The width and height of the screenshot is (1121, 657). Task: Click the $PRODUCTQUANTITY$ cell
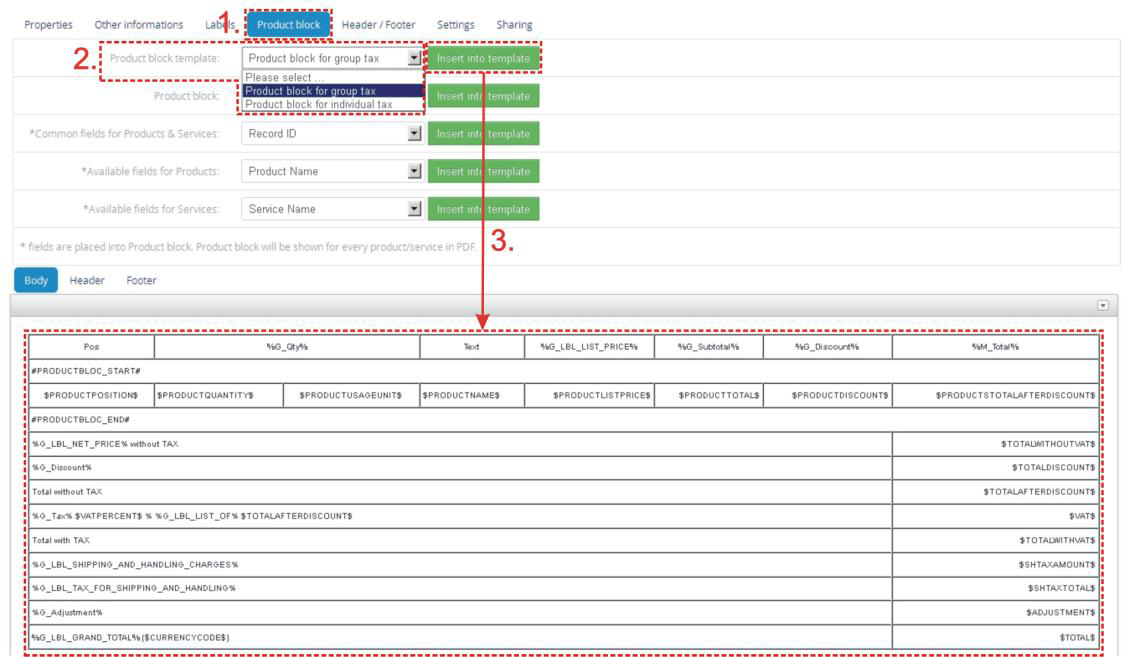tap(219, 395)
